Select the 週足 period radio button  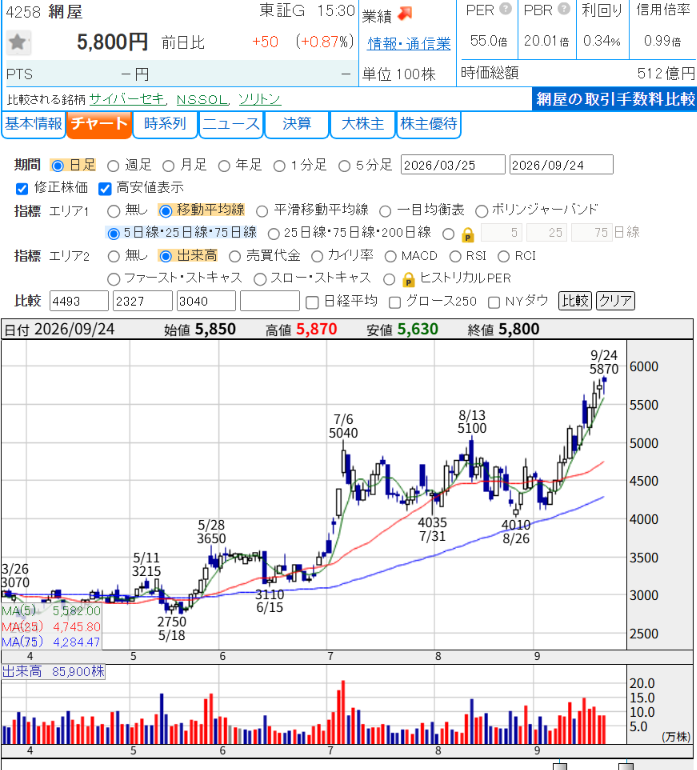click(113, 166)
